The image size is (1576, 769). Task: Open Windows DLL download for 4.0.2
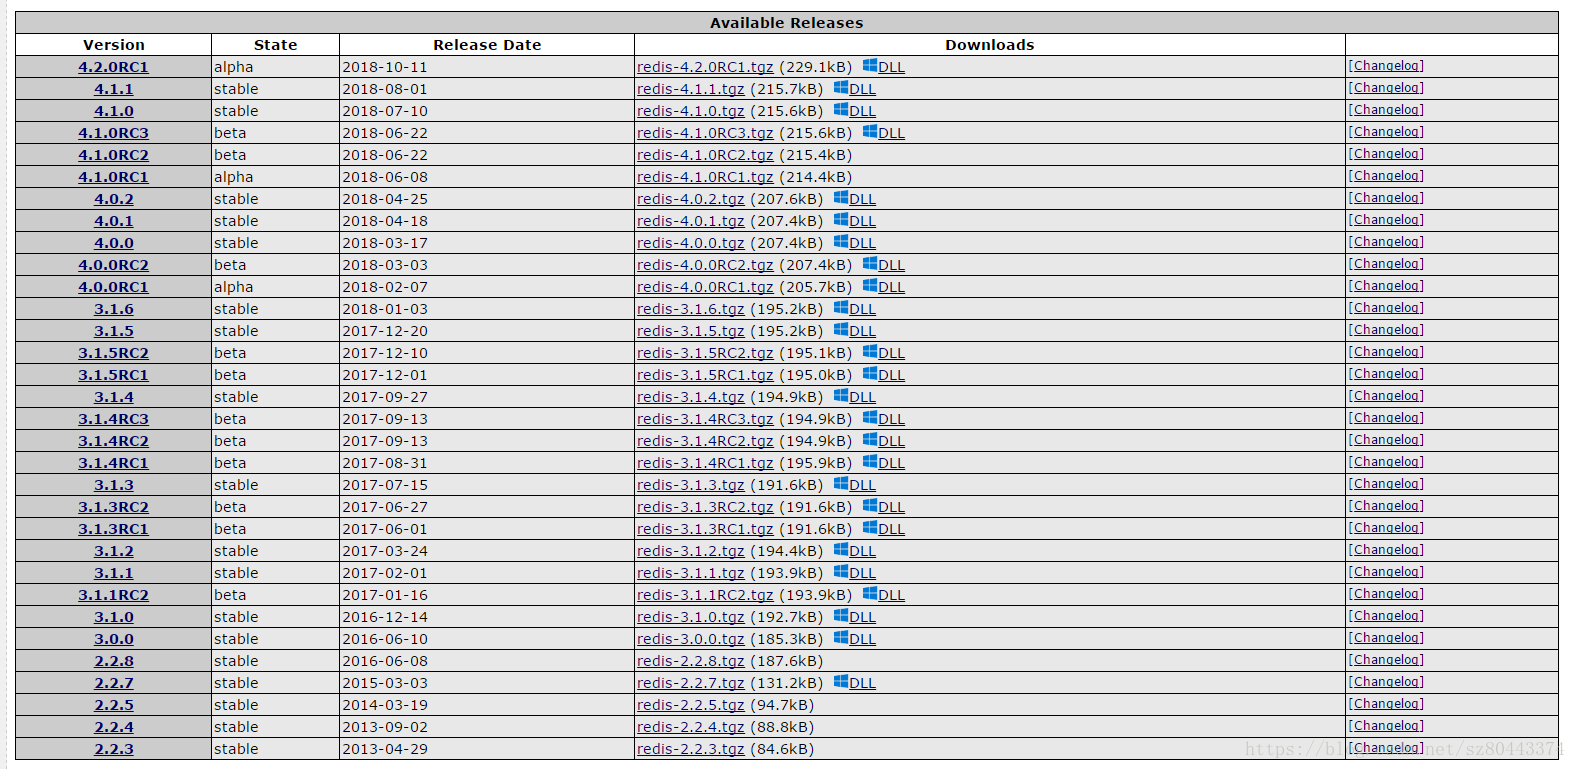[855, 199]
